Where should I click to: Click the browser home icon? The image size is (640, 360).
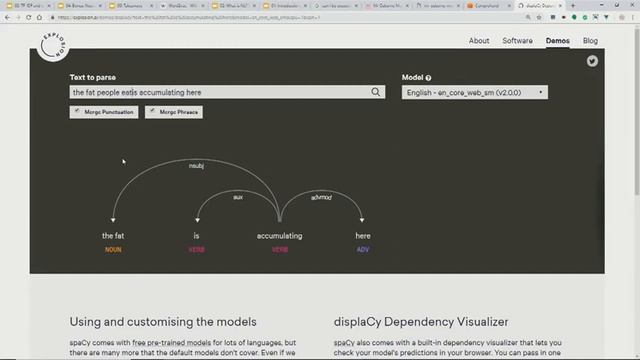(39, 18)
